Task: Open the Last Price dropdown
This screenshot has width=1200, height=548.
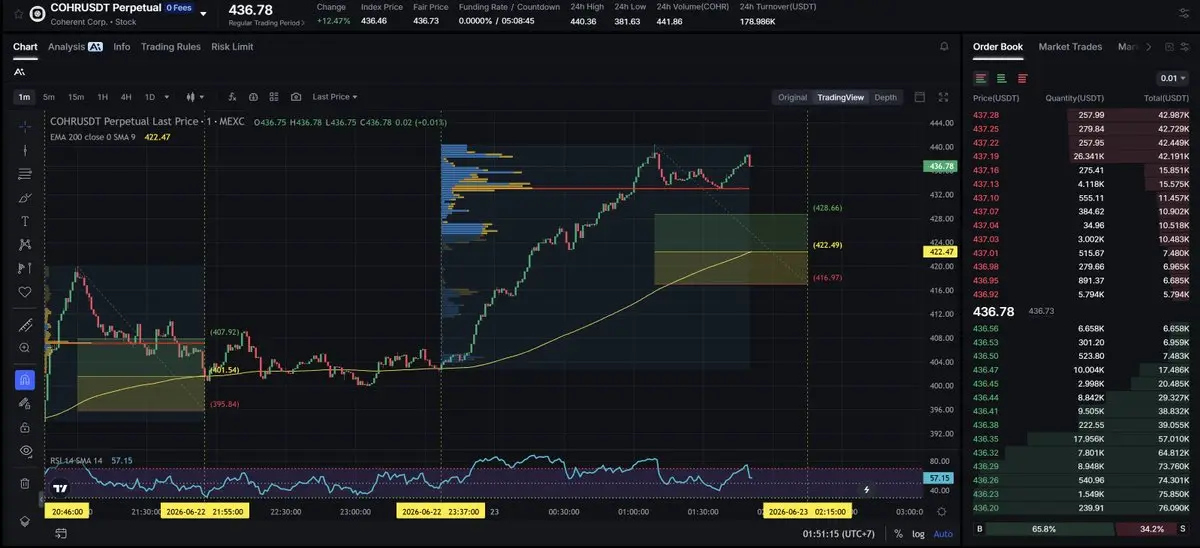Action: [335, 97]
